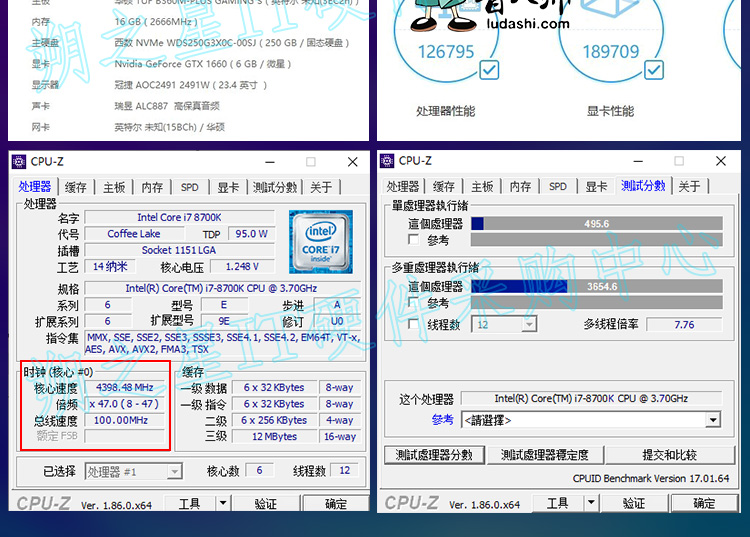
Task: Click 工具 button in right CPU-Z window
Action: coord(558,502)
